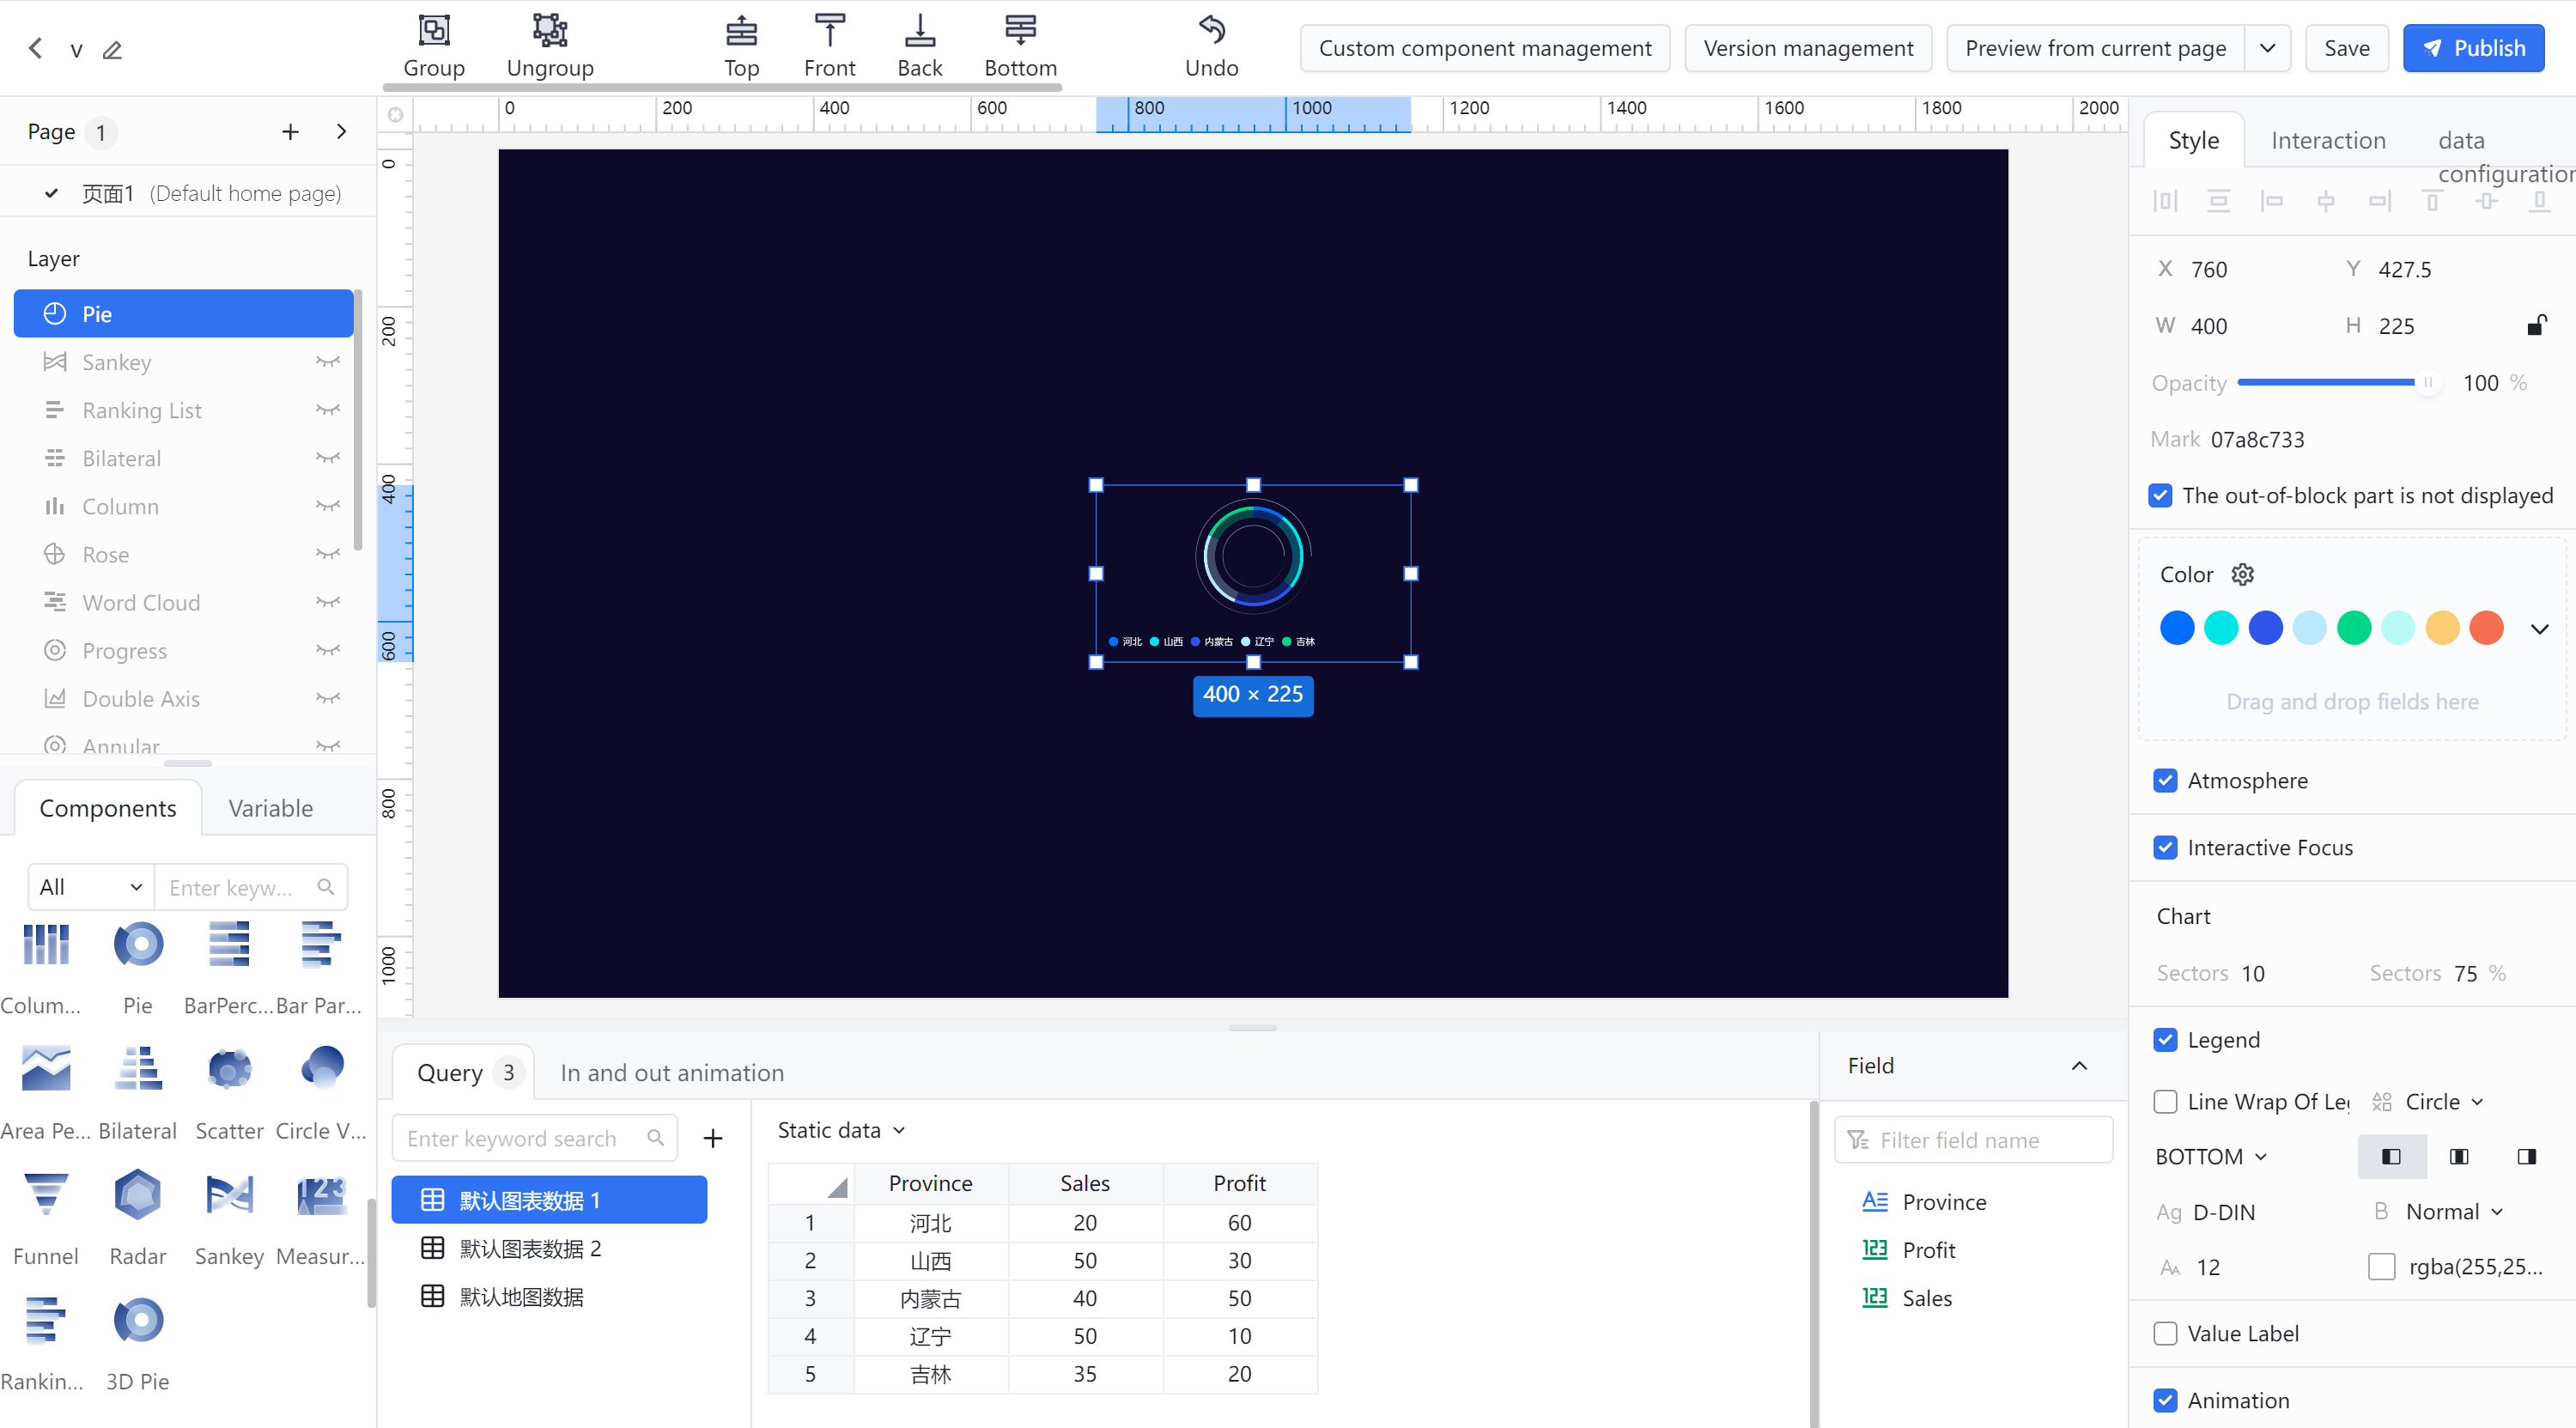Add 3D Pie component from library
Viewport: 2576px width, 1428px height.
point(138,1320)
